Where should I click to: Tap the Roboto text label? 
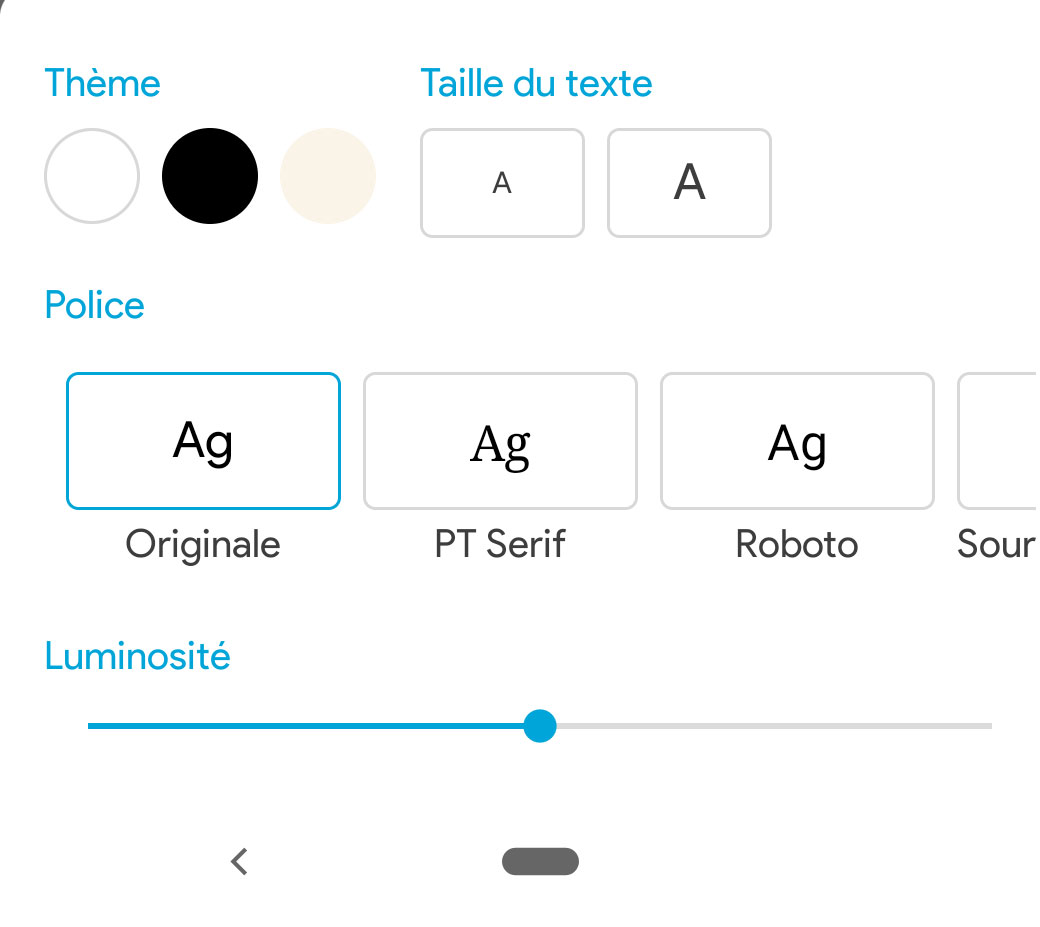coord(797,545)
